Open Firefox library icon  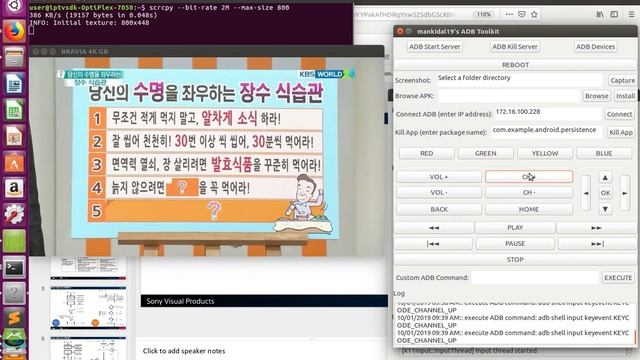click(600, 14)
